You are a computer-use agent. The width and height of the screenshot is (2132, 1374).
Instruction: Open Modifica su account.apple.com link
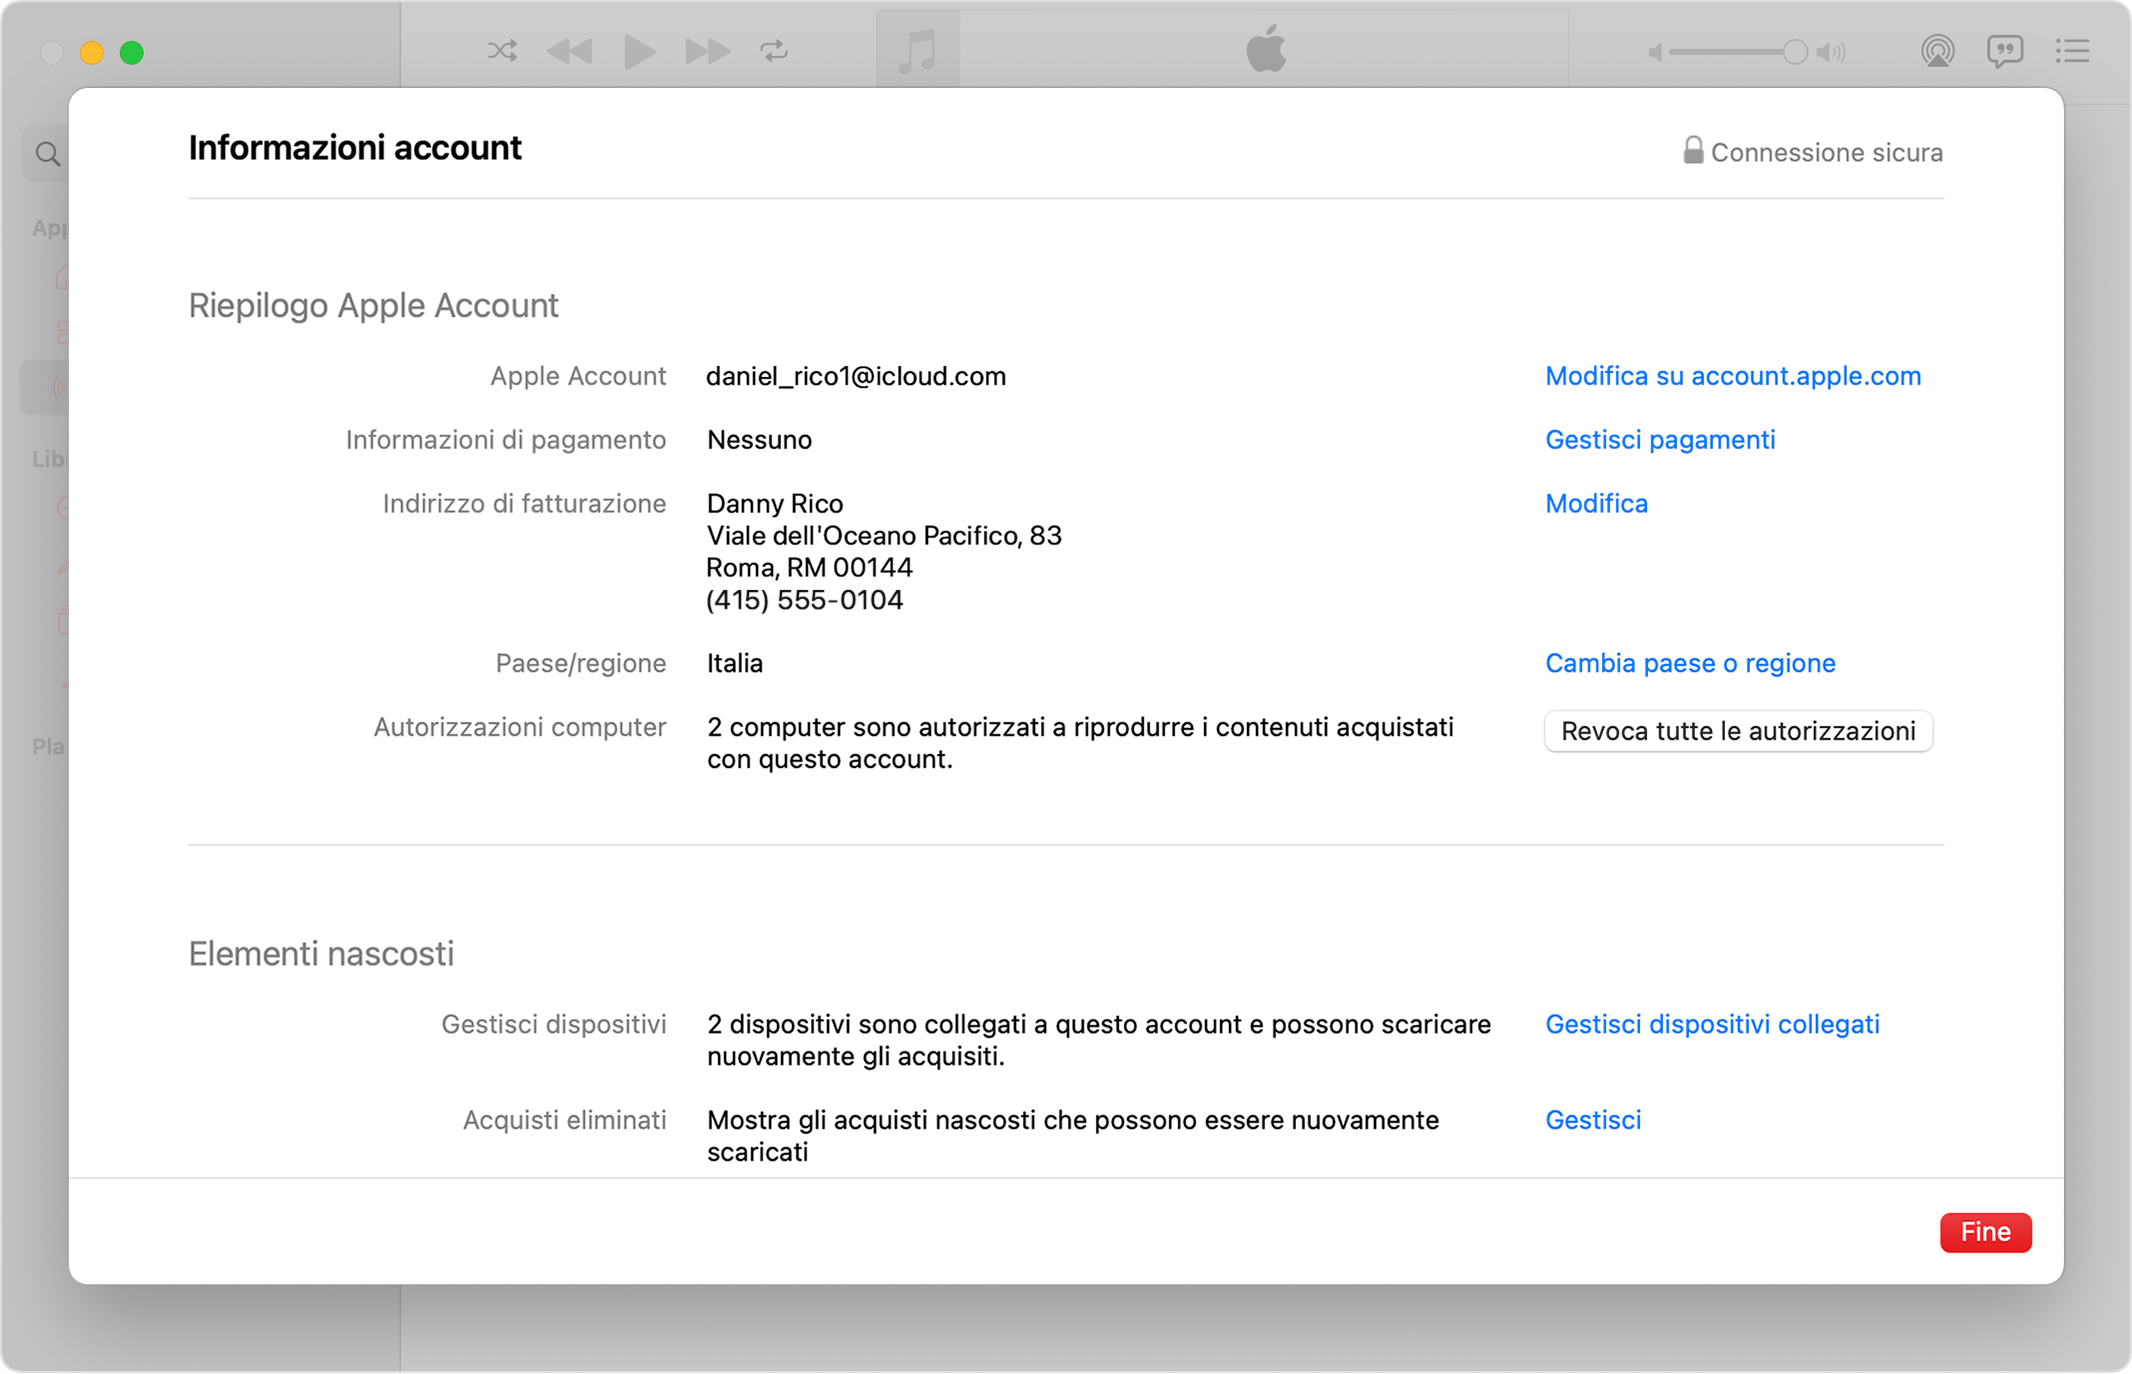click(1733, 376)
